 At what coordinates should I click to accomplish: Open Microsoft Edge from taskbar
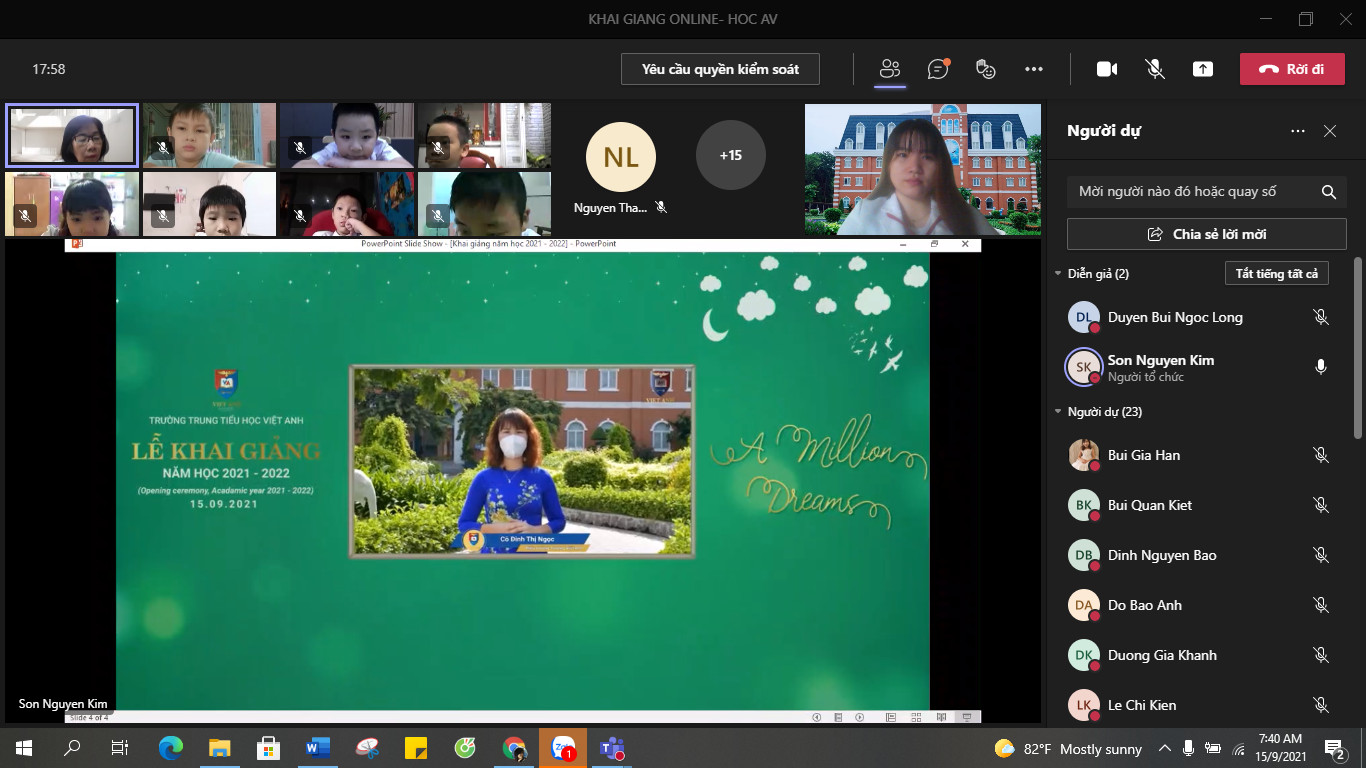171,747
